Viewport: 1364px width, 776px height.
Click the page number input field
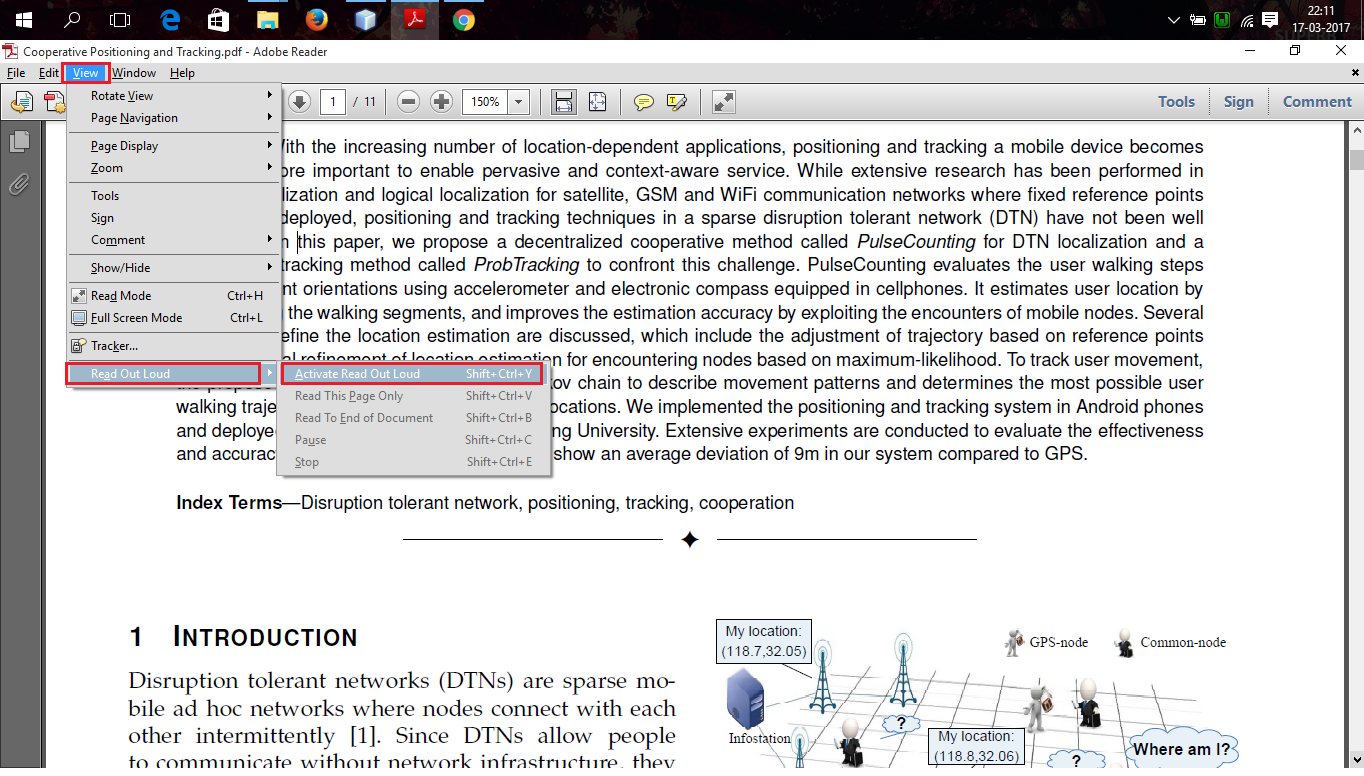332,101
